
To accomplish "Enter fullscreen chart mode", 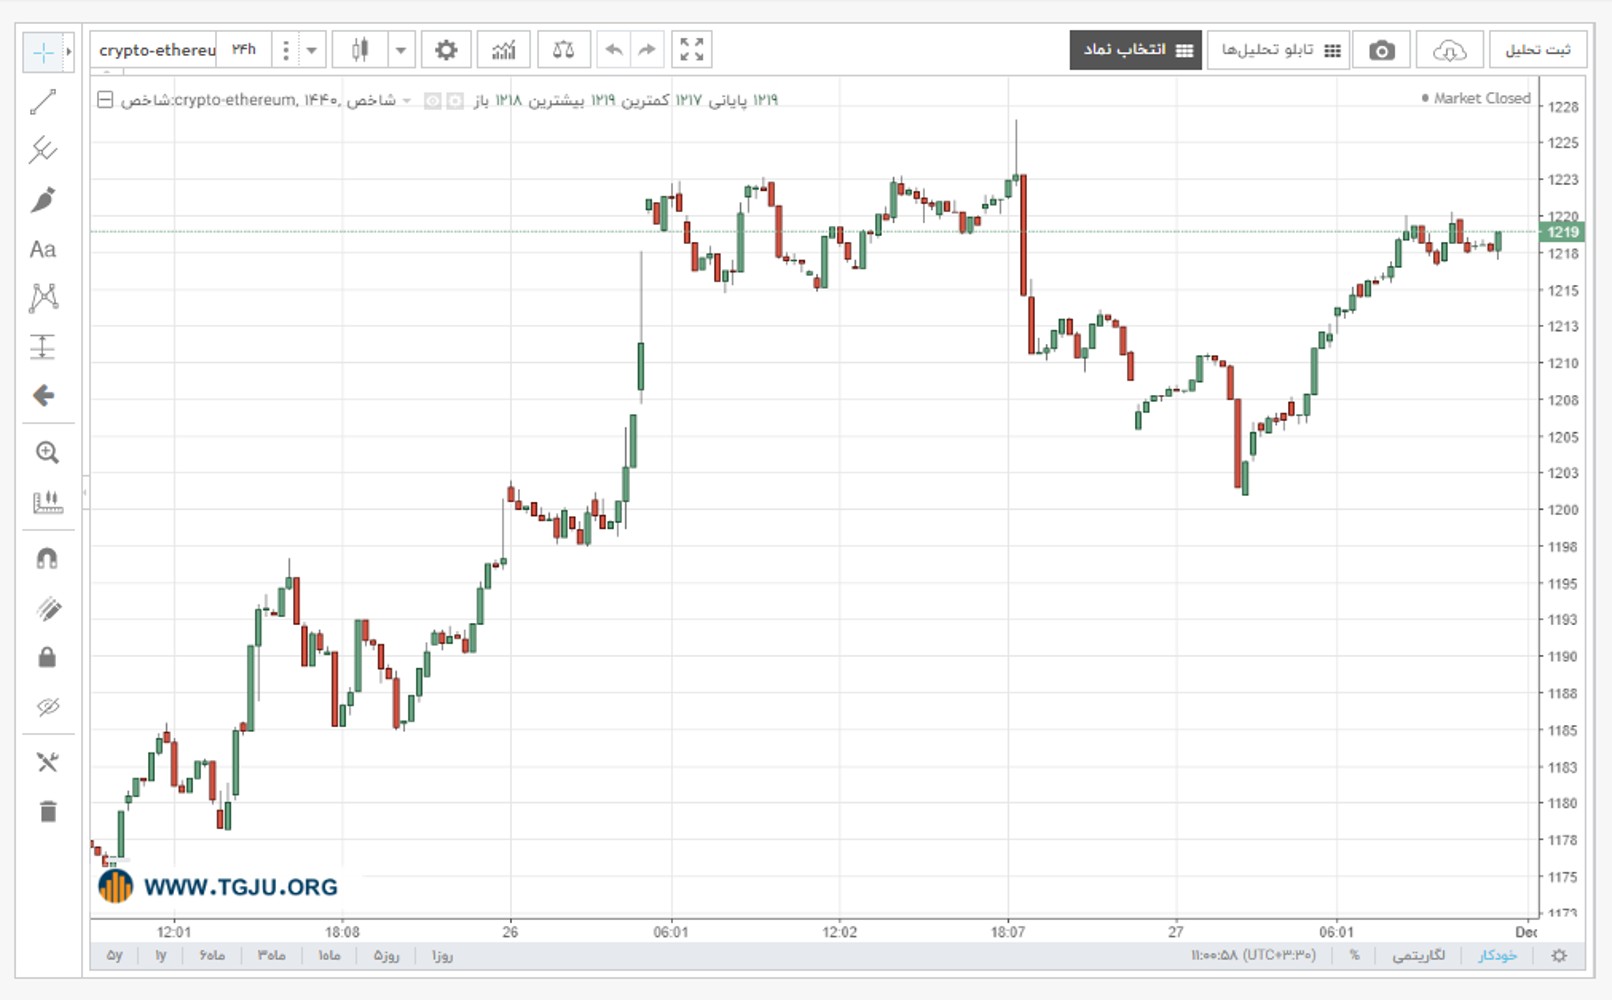I will 692,49.
